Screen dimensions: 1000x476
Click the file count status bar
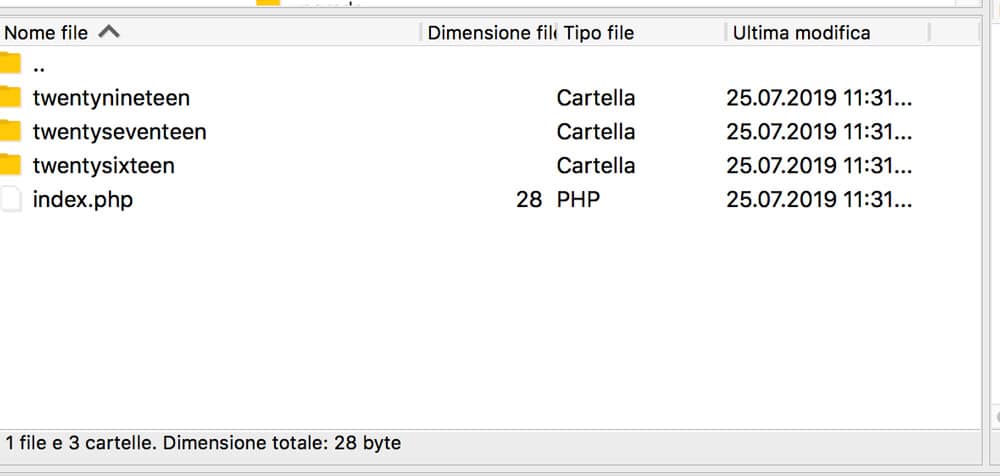pyautogui.click(x=203, y=442)
